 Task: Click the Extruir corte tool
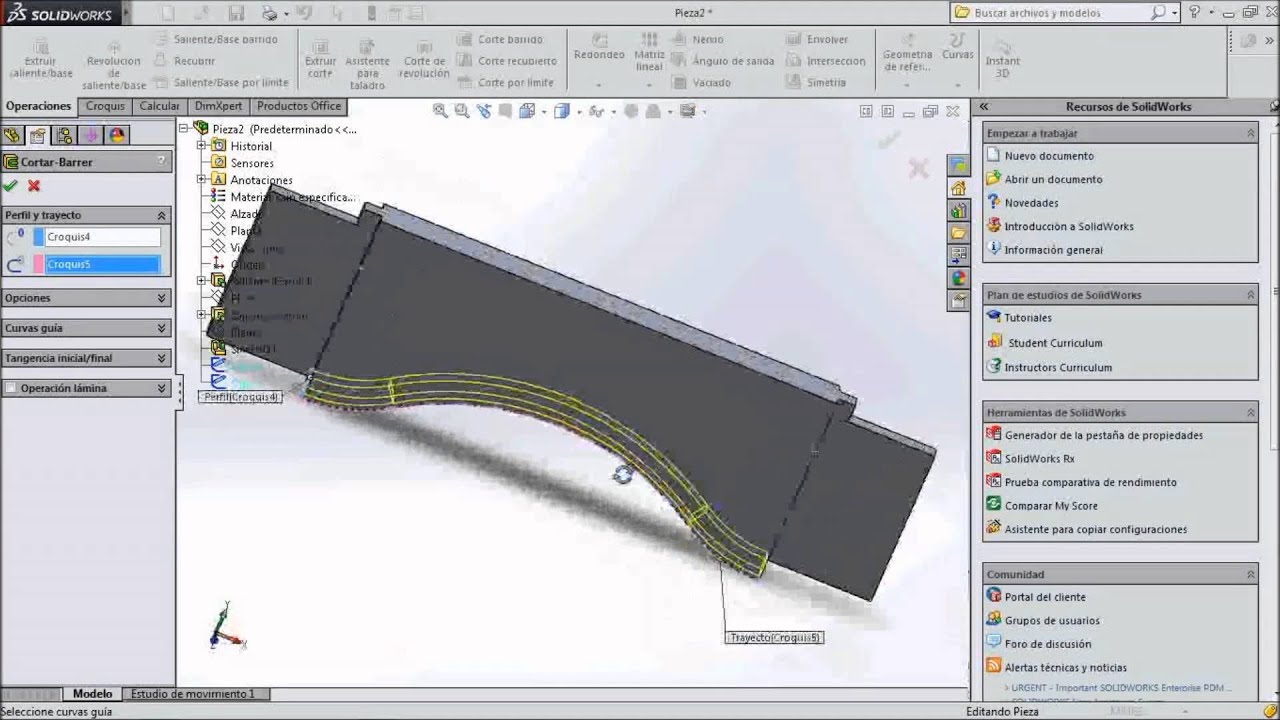pyautogui.click(x=320, y=59)
